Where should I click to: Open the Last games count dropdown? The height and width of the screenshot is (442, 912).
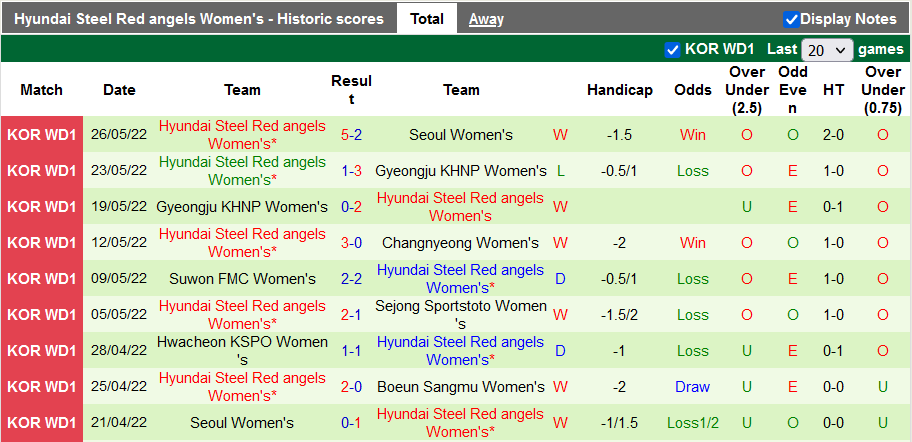(827, 49)
